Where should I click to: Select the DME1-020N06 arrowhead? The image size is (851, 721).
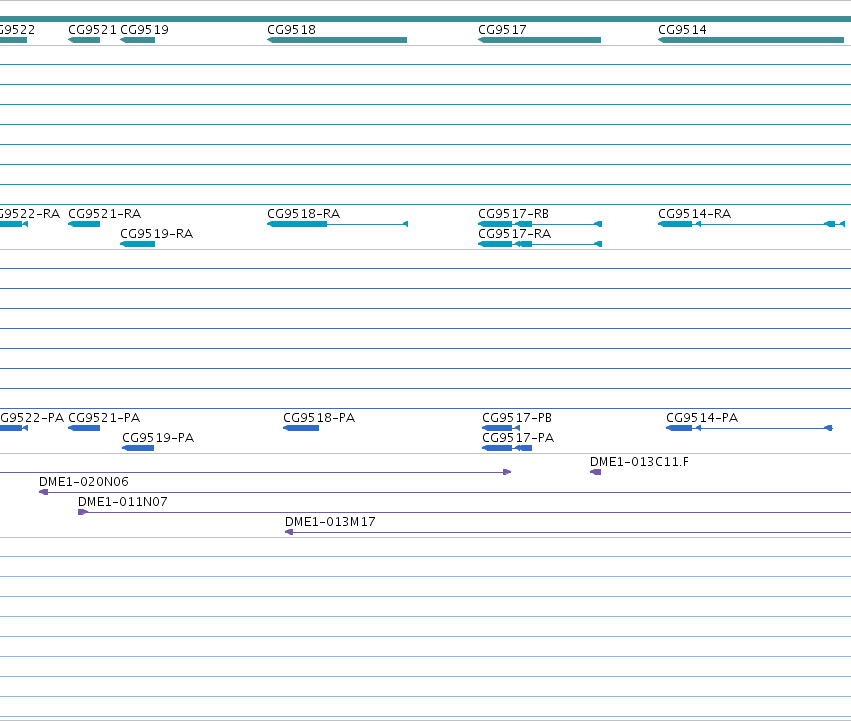click(43, 492)
